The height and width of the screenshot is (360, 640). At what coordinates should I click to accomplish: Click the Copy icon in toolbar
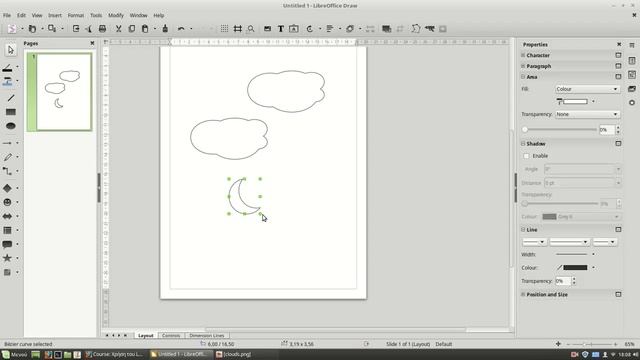pyautogui.click(x=131, y=29)
